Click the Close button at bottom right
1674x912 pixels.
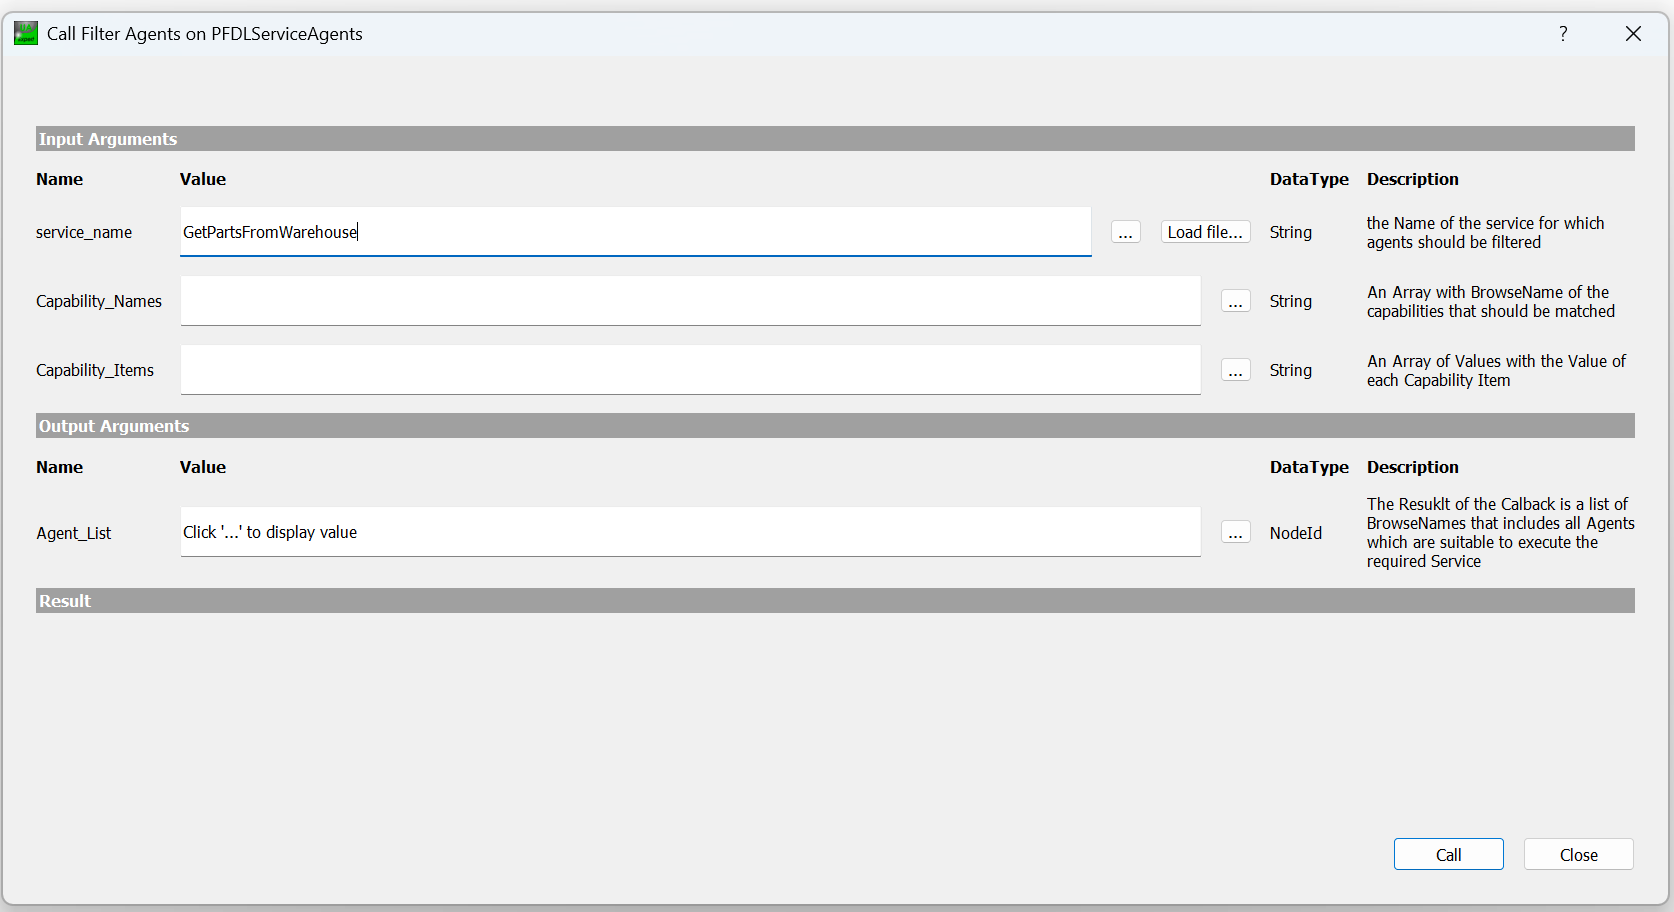[x=1579, y=854]
